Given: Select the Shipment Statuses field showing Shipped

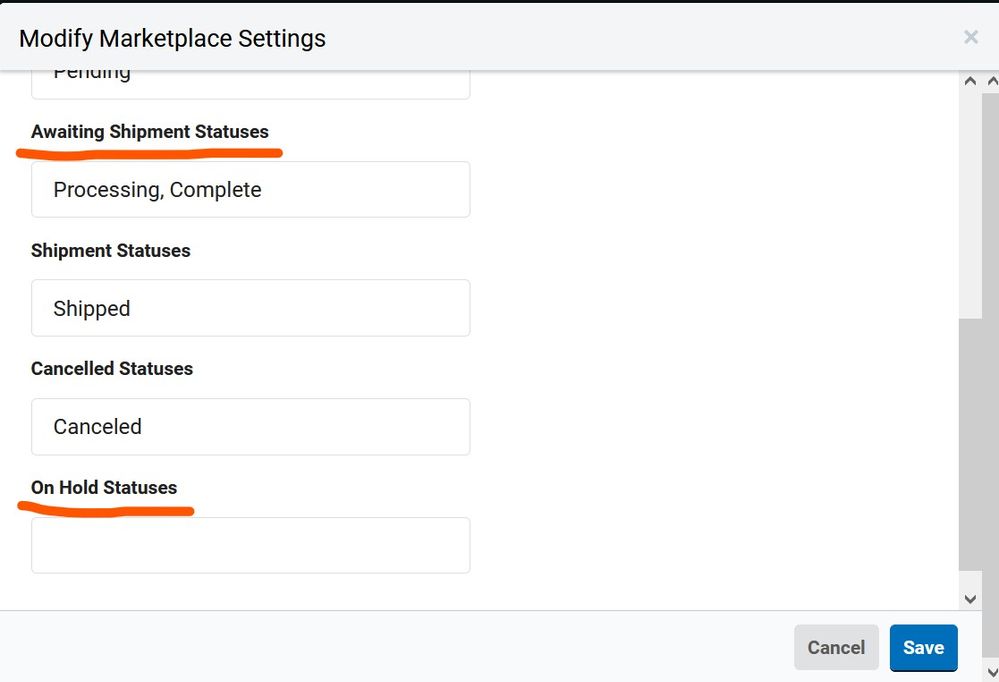Looking at the screenshot, I should pyautogui.click(x=250, y=308).
